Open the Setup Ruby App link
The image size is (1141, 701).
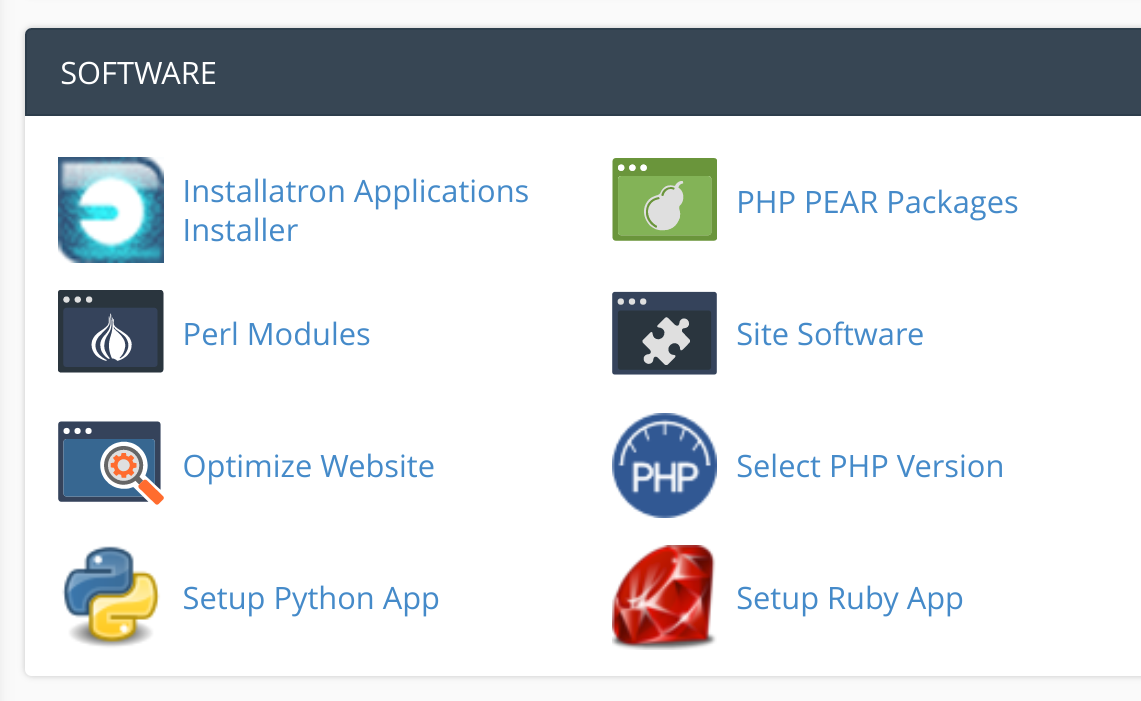pos(849,599)
